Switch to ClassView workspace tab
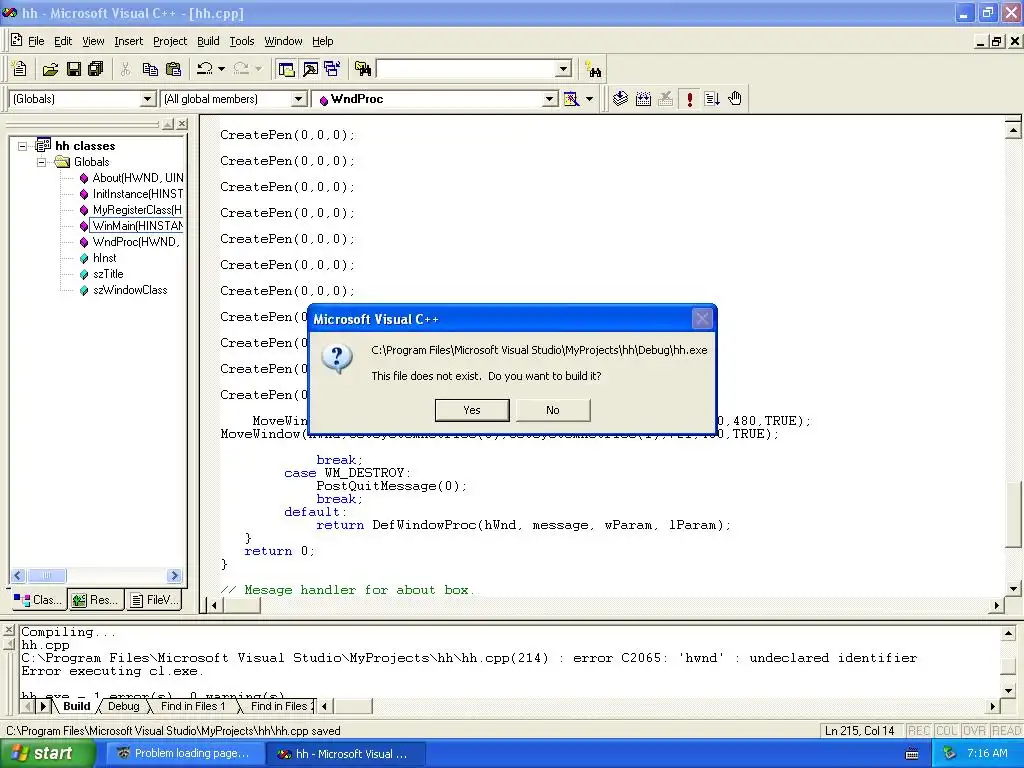 (38, 600)
